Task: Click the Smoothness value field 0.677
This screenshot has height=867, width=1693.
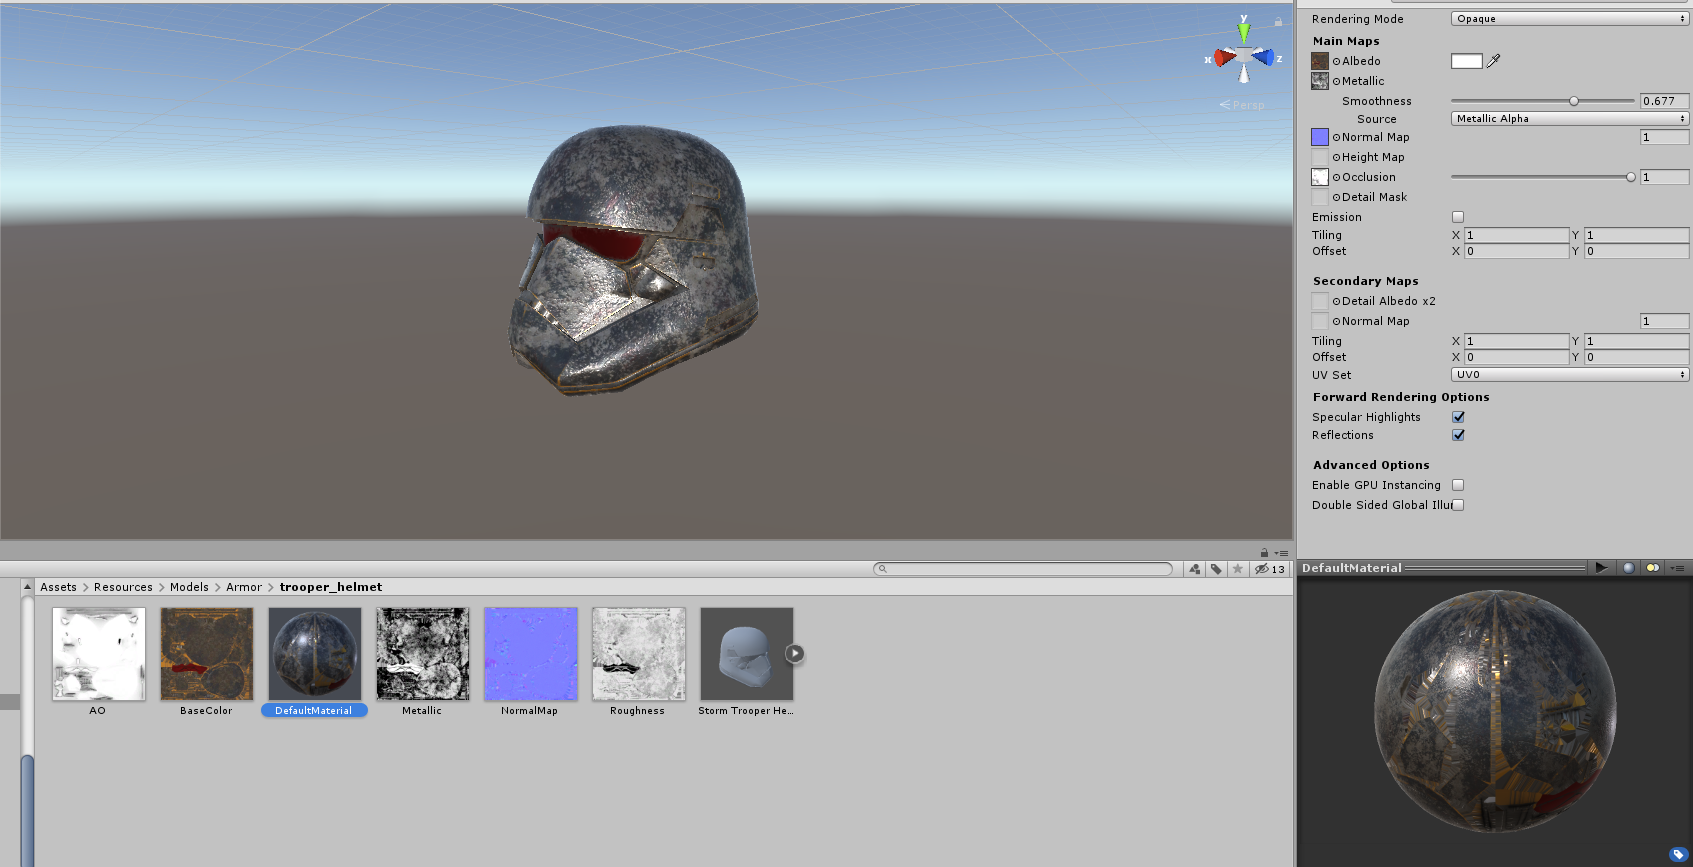Action: click(x=1664, y=101)
